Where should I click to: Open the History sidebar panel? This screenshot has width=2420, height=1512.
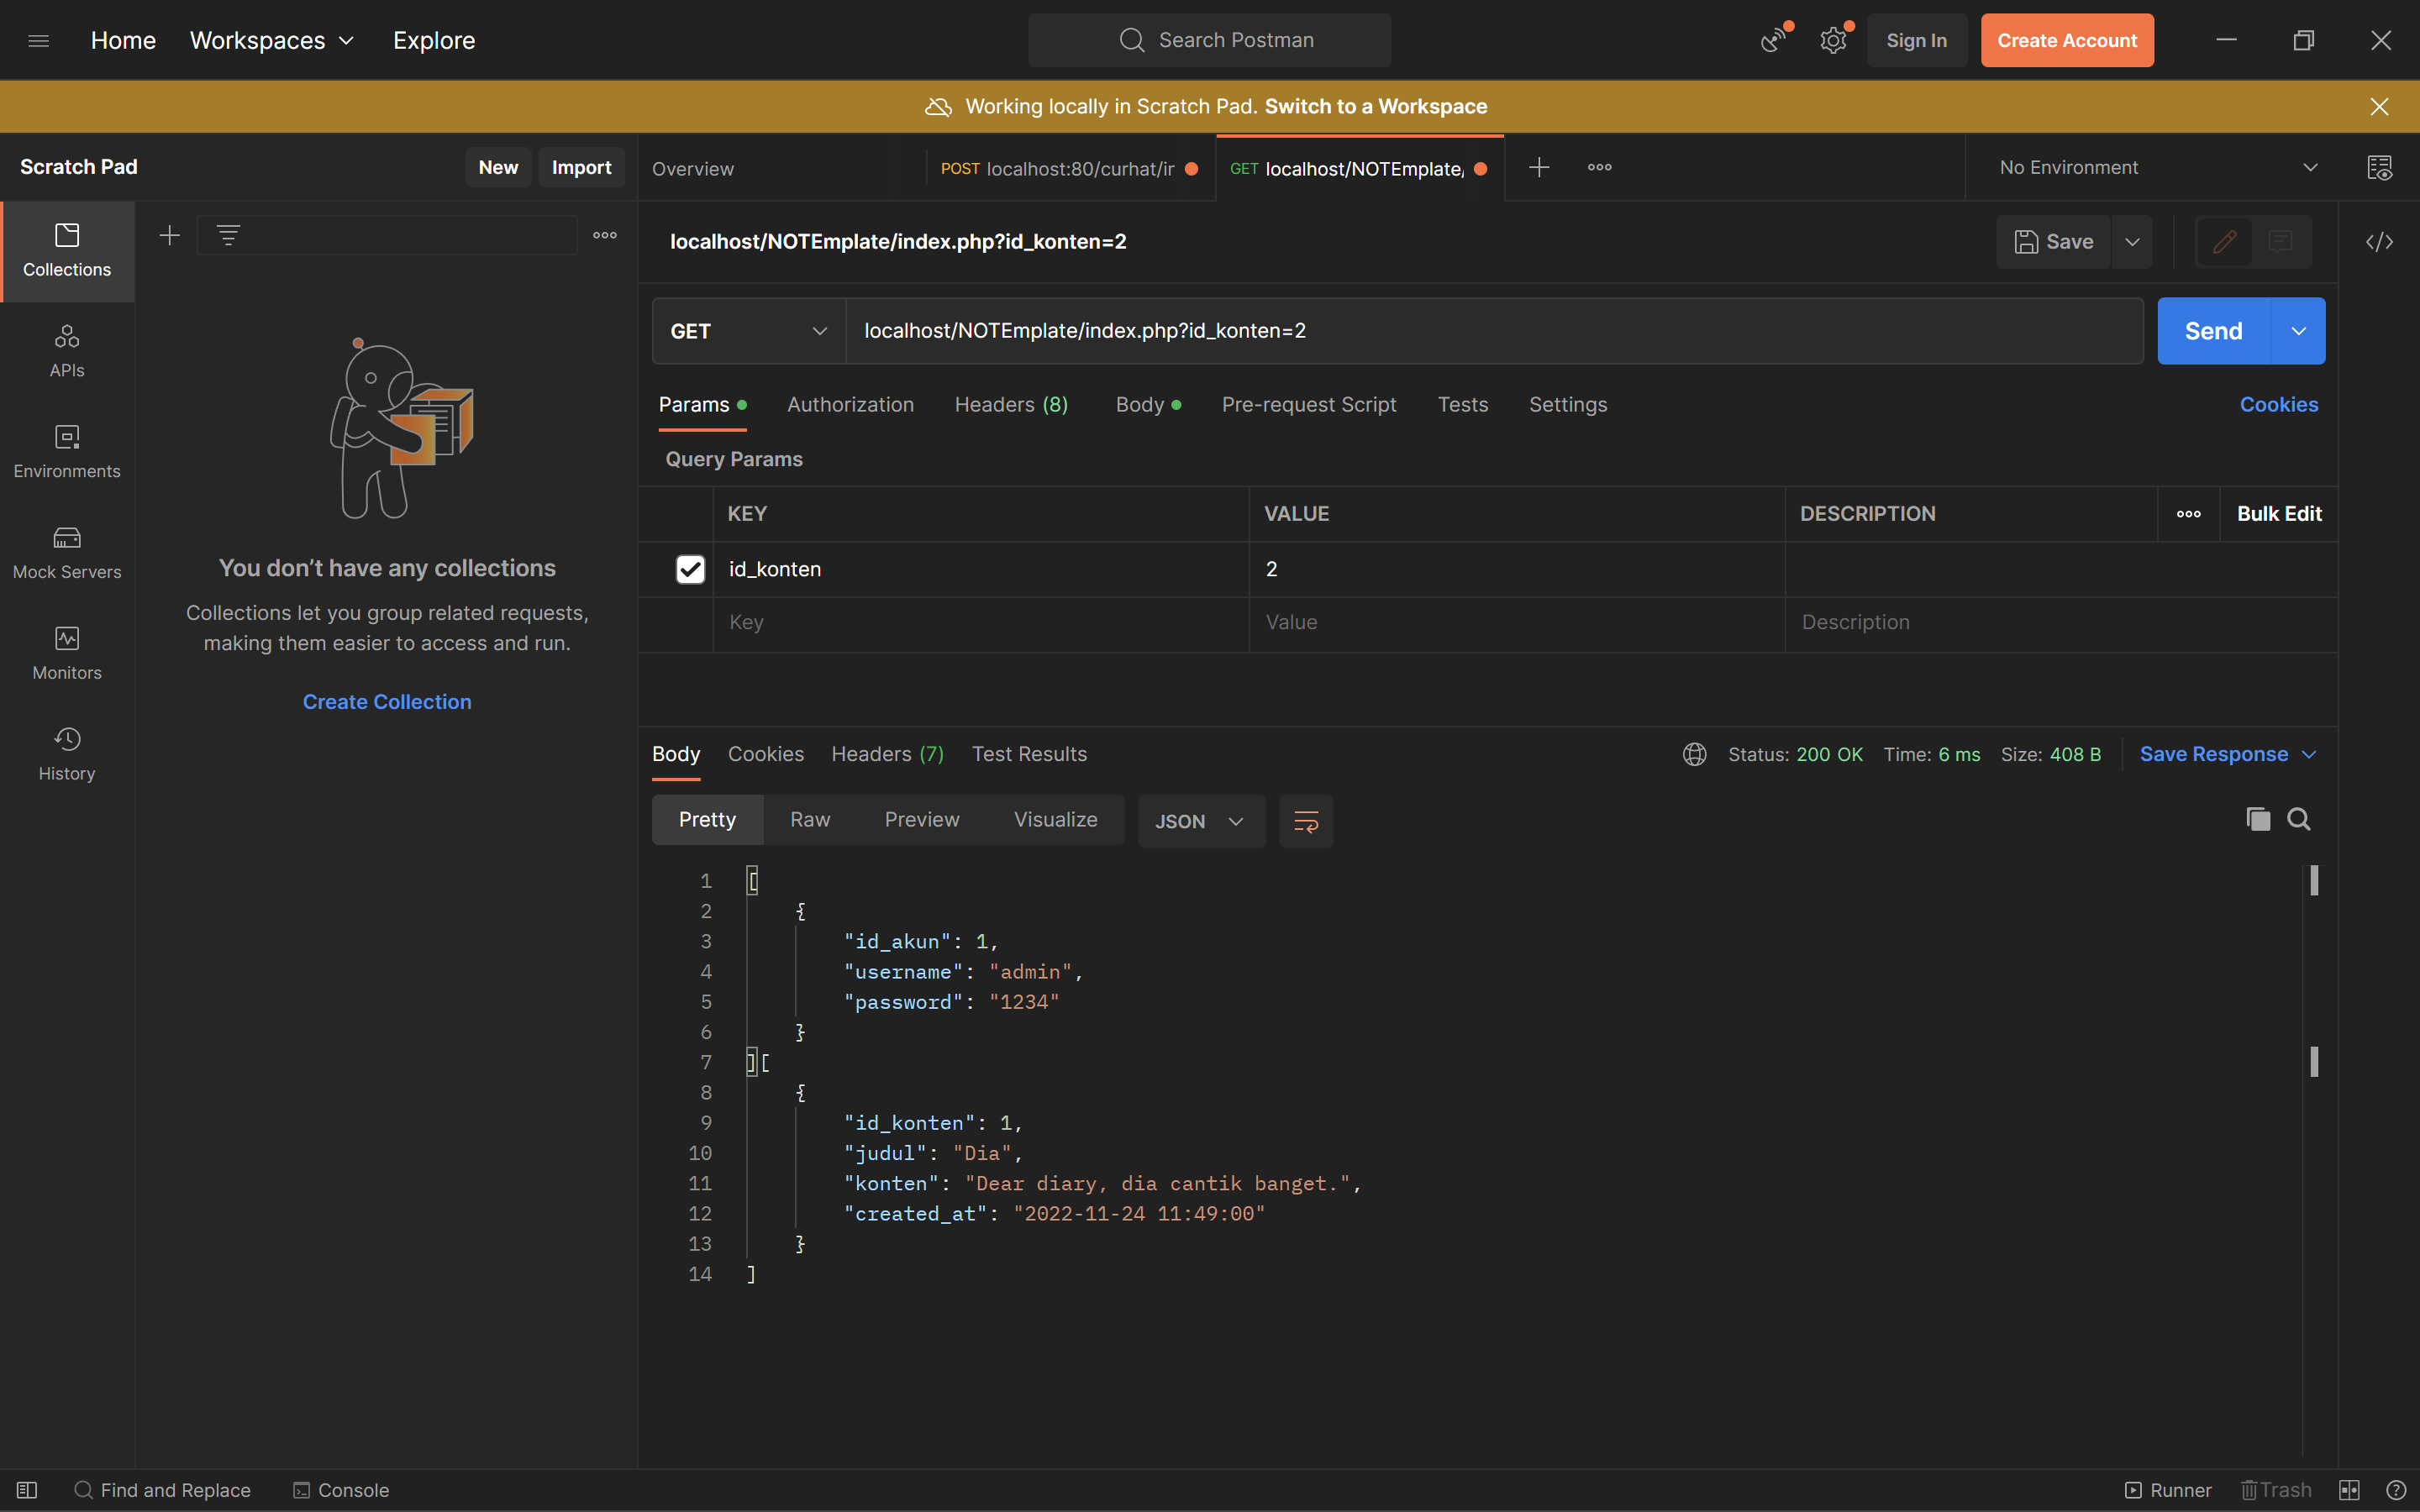(67, 754)
